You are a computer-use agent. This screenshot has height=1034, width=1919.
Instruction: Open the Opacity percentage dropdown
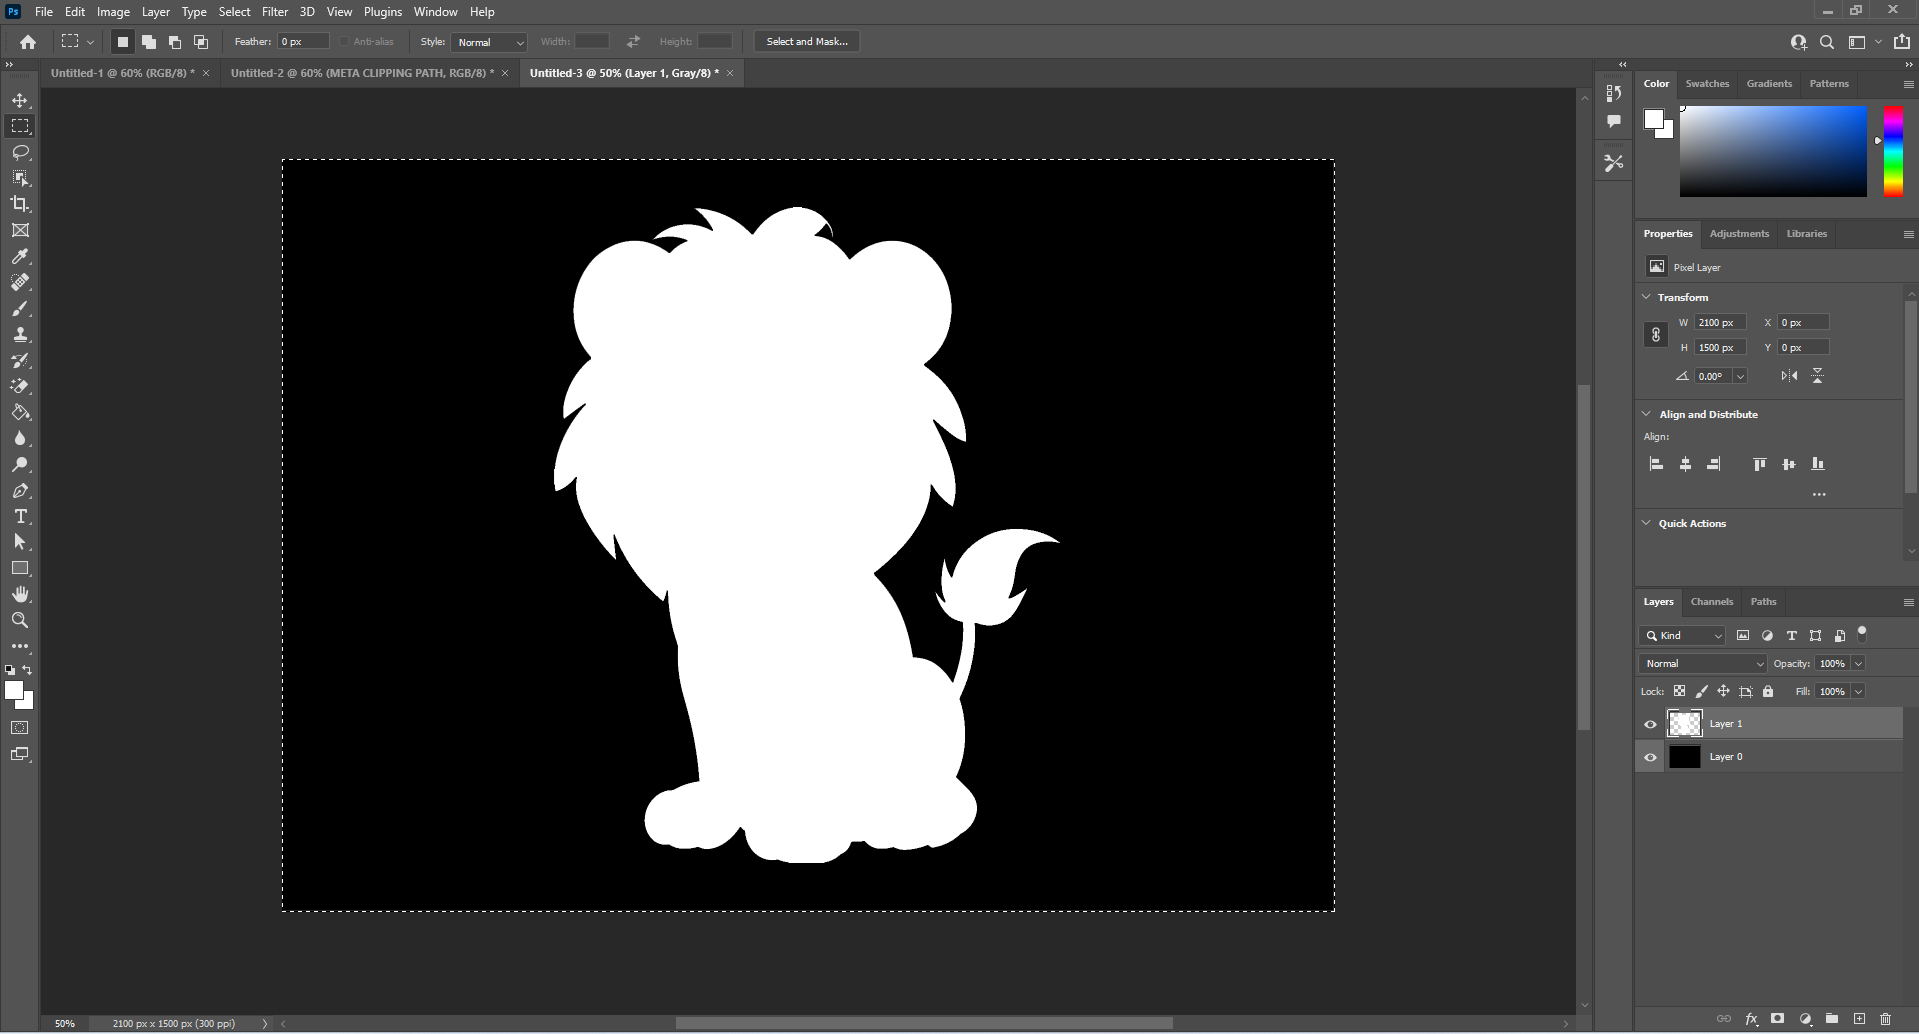pyautogui.click(x=1857, y=663)
